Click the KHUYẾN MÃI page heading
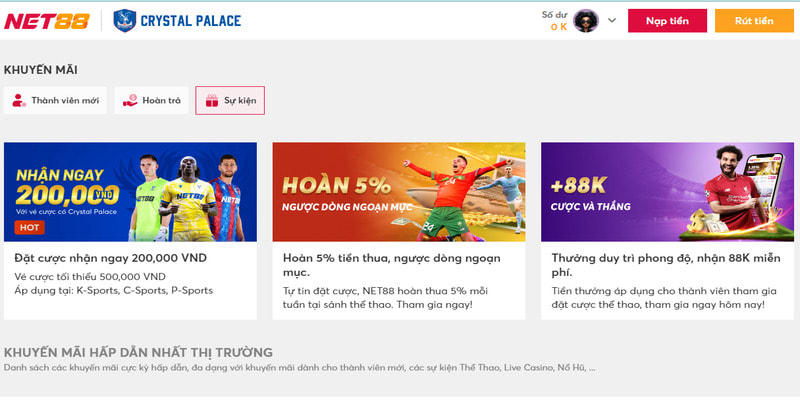The width and height of the screenshot is (800, 400). (x=41, y=70)
